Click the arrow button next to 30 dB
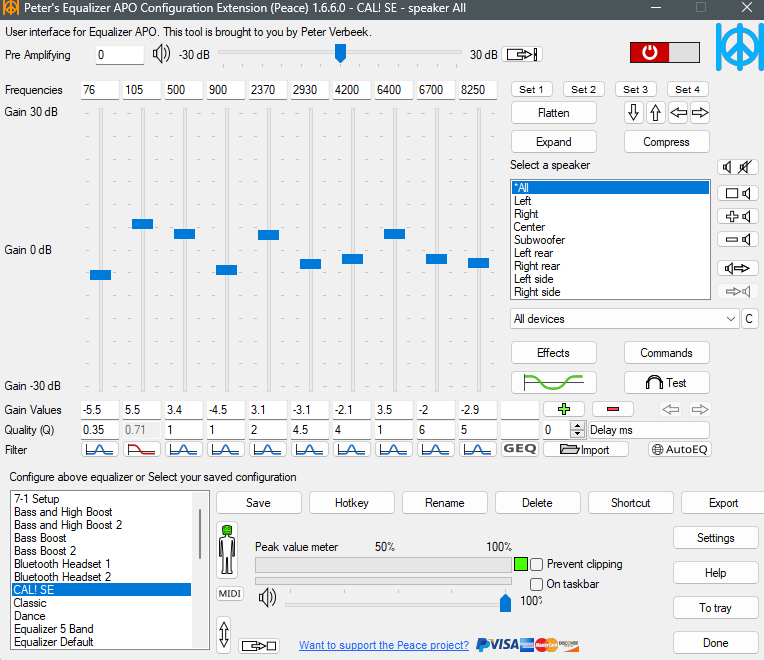The width and height of the screenshot is (764, 660). (522, 54)
